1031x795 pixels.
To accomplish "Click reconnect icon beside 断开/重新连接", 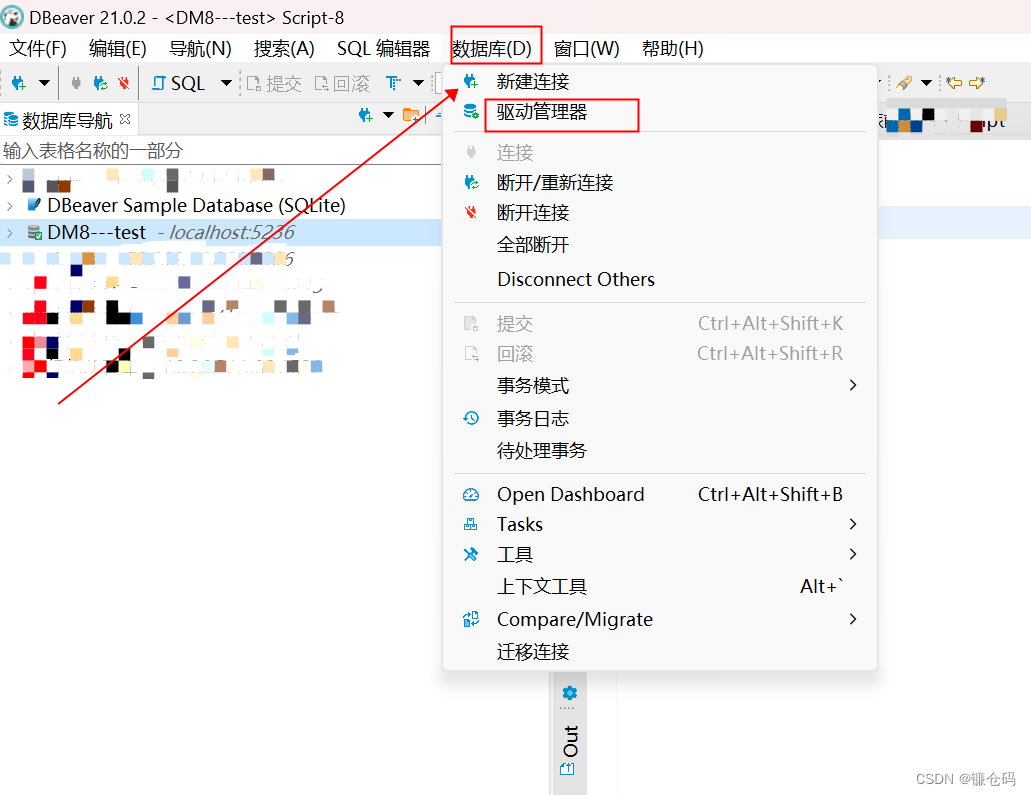I will [x=471, y=182].
